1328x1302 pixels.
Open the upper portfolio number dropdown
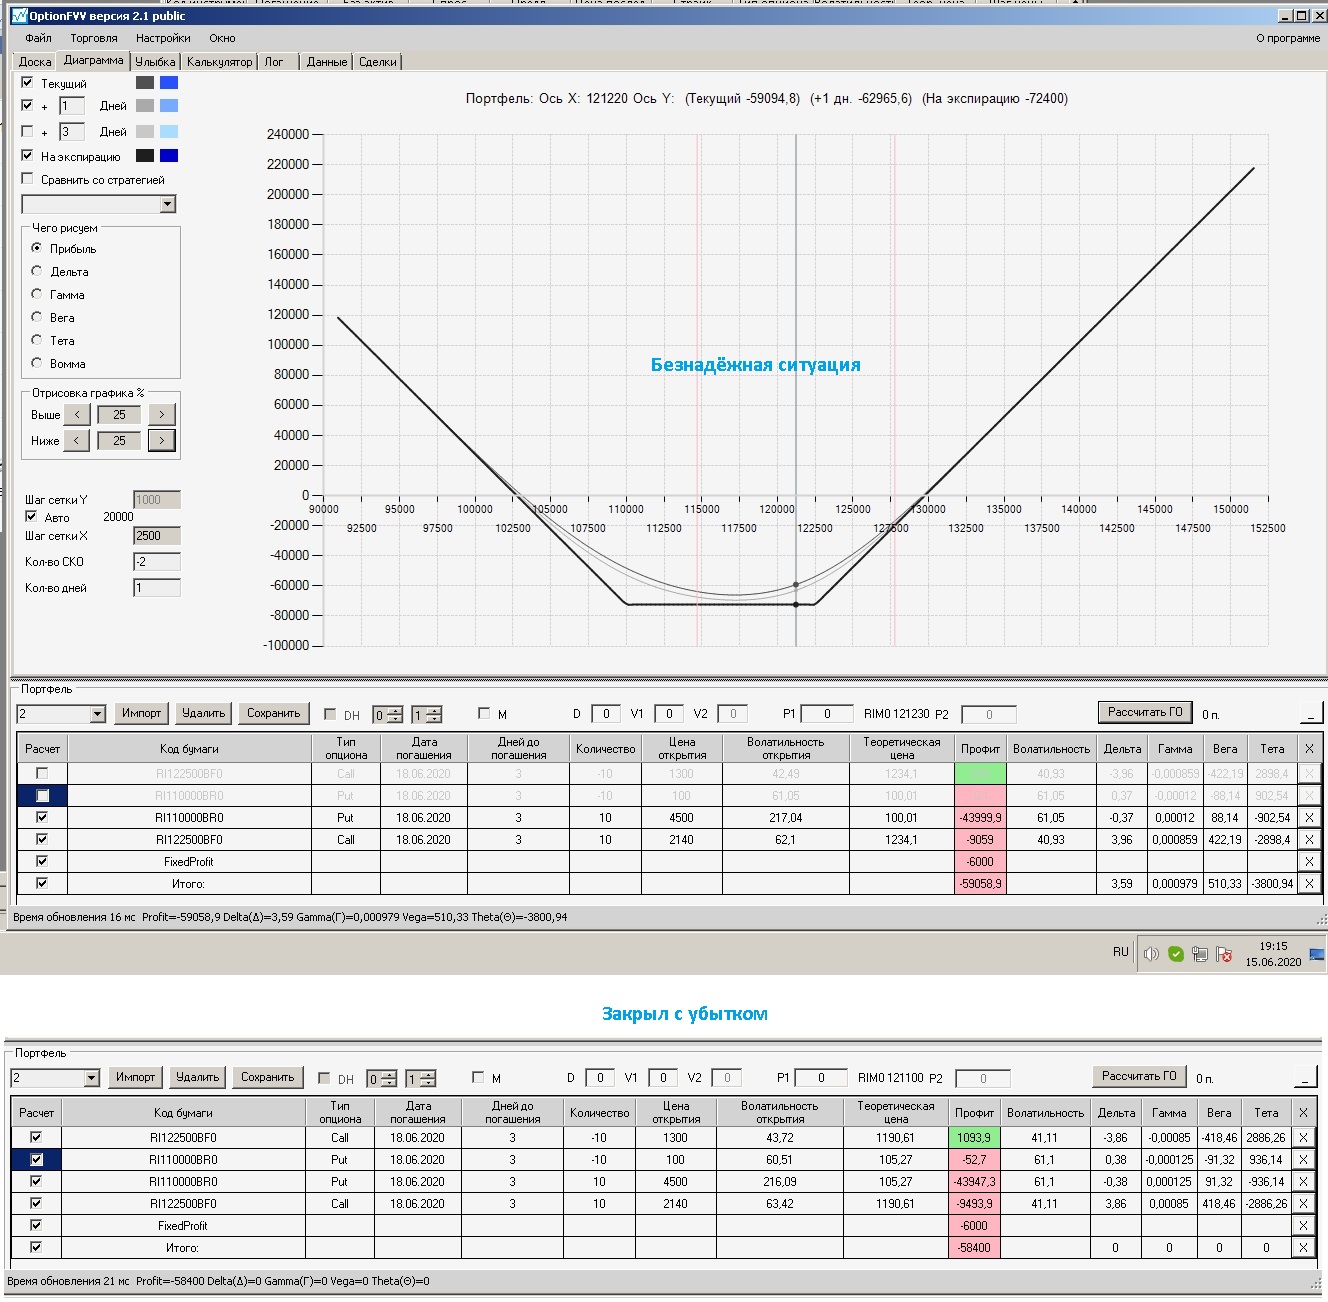(97, 714)
